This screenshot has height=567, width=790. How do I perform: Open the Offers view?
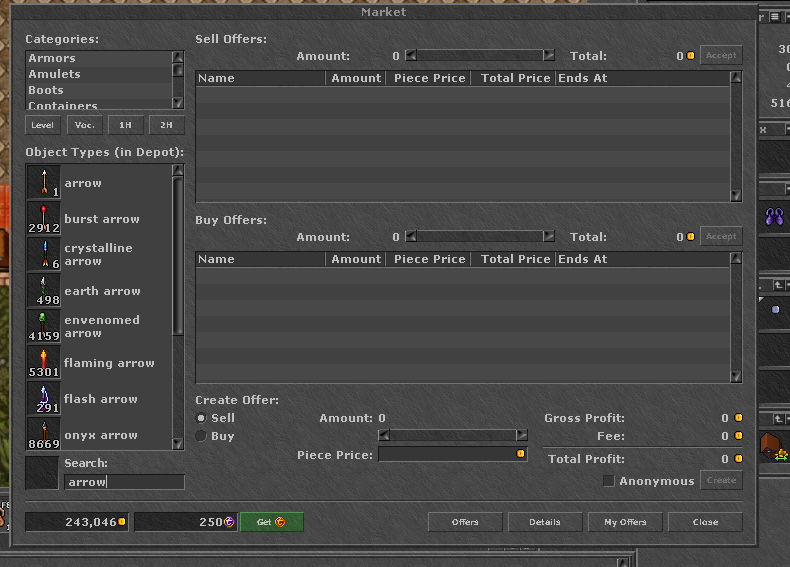tap(465, 522)
